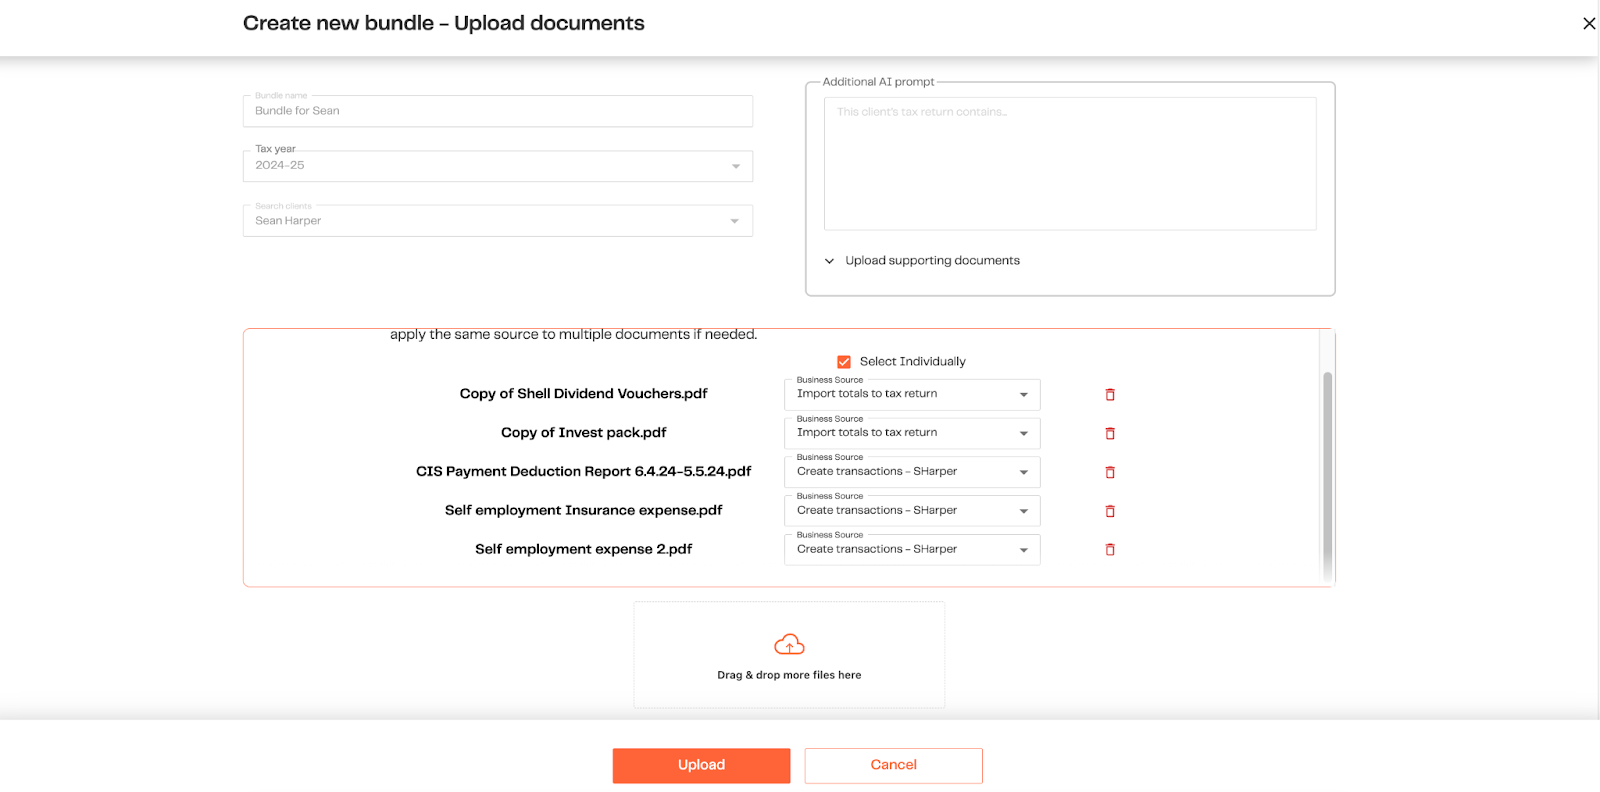This screenshot has width=1600, height=792.
Task: Open Business Source dropdown for Insurance expense
Action: pos(912,511)
